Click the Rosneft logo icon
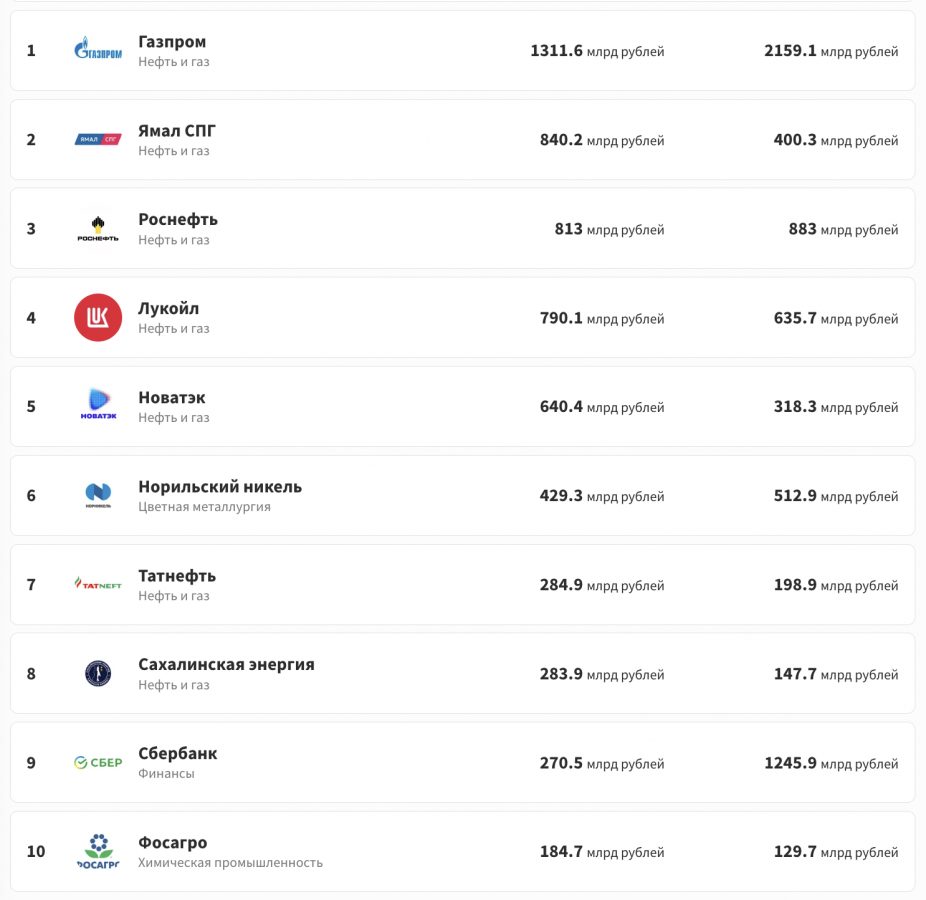Viewport: 926px width, 900px height. pyautogui.click(x=98, y=228)
